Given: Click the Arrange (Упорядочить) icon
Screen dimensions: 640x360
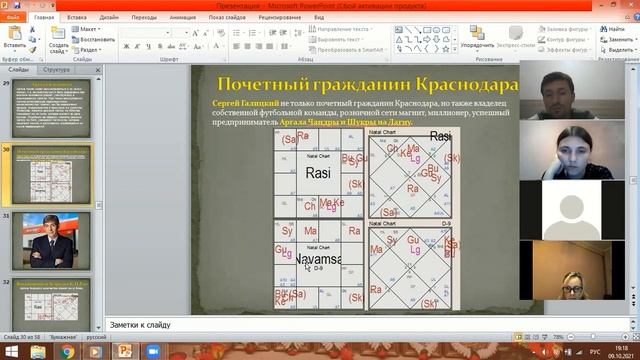Looking at the screenshot, I should 477,33.
